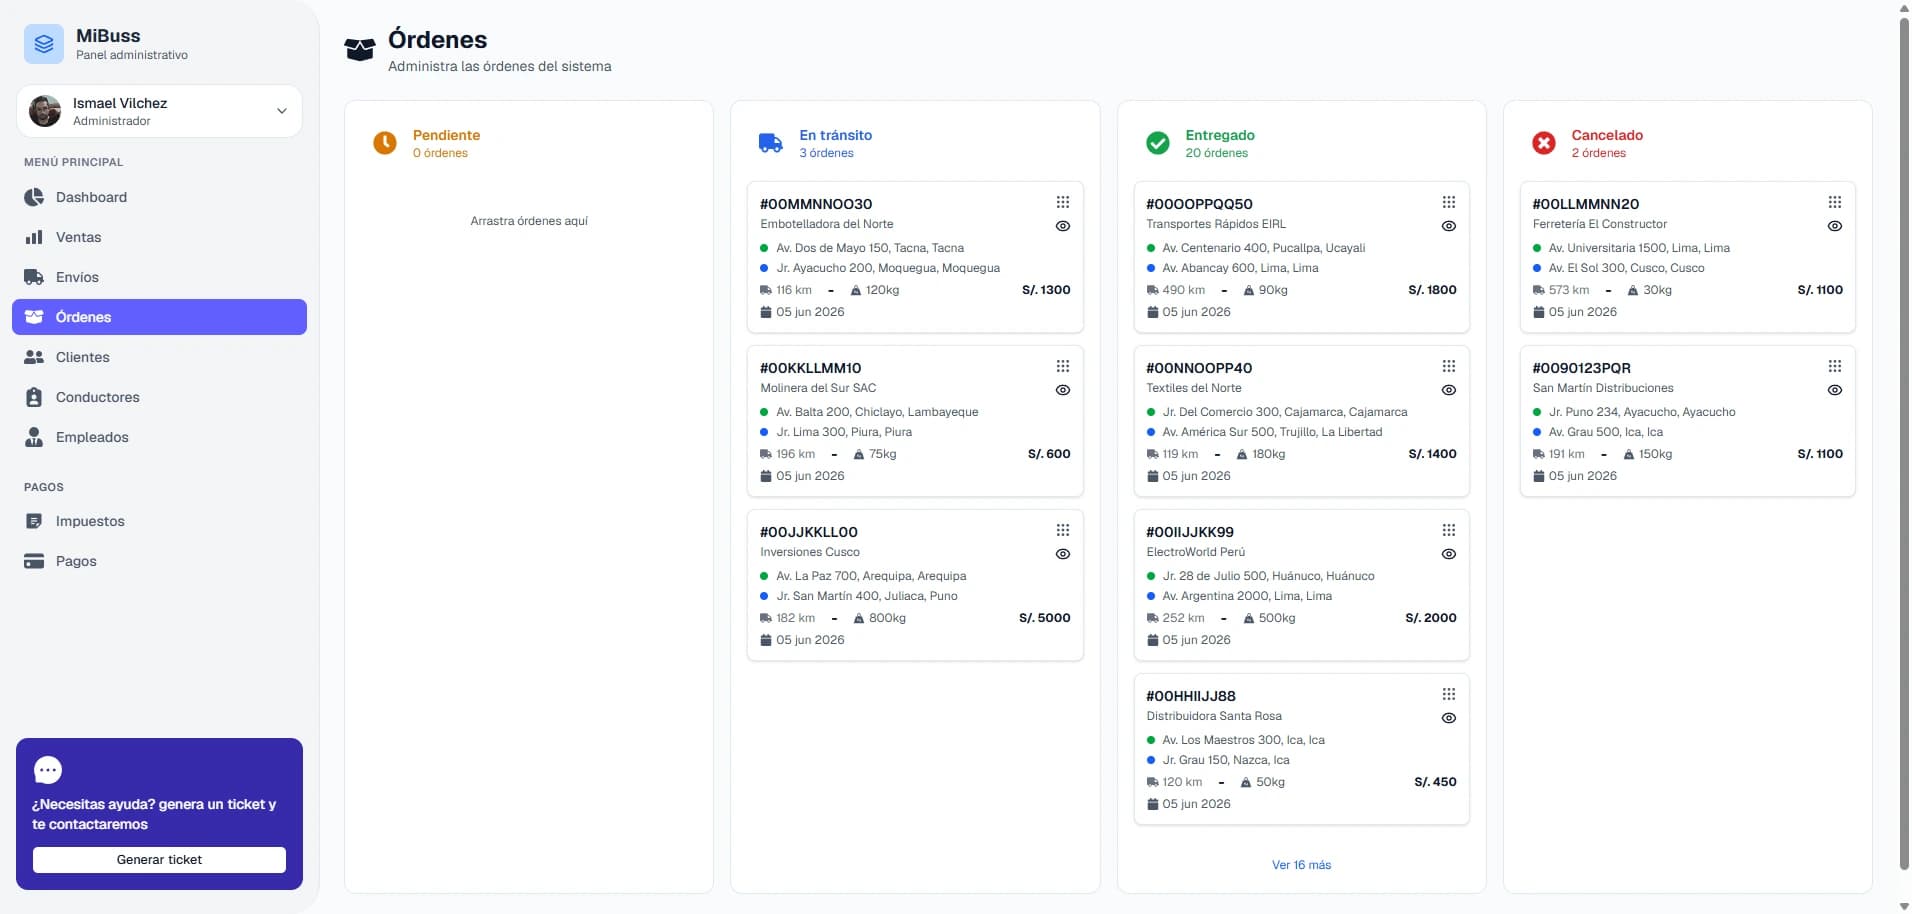This screenshot has height=914, width=1912.
Task: Click the Clientes people icon
Action: pos(34,357)
